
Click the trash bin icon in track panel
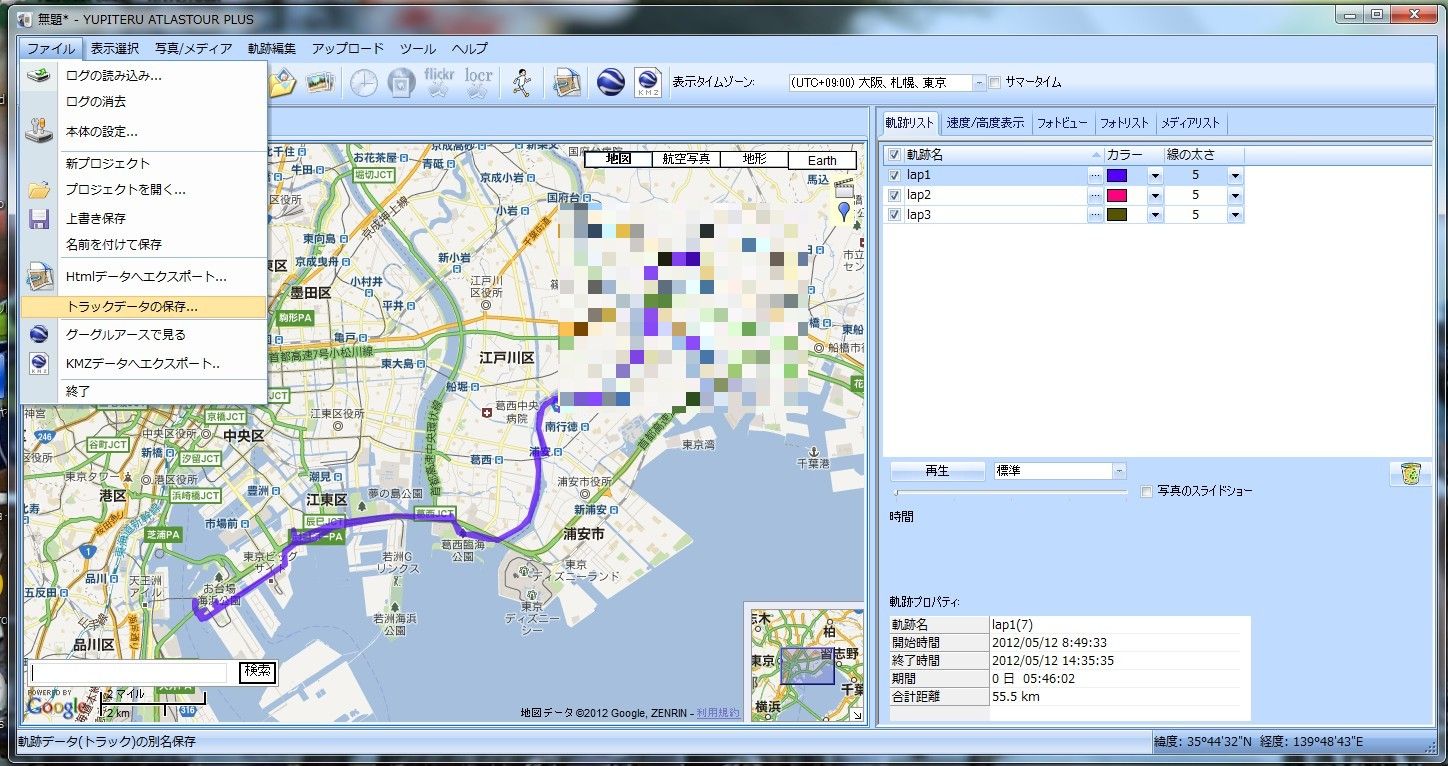[1410, 474]
